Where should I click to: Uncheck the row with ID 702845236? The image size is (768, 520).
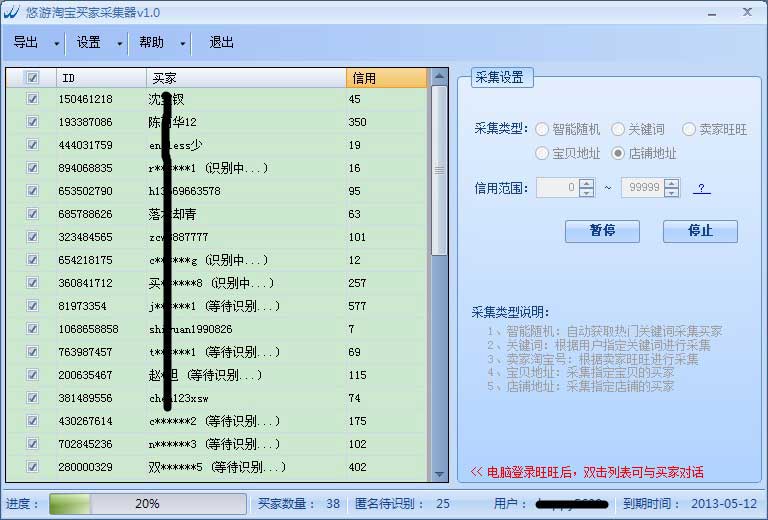(32, 444)
